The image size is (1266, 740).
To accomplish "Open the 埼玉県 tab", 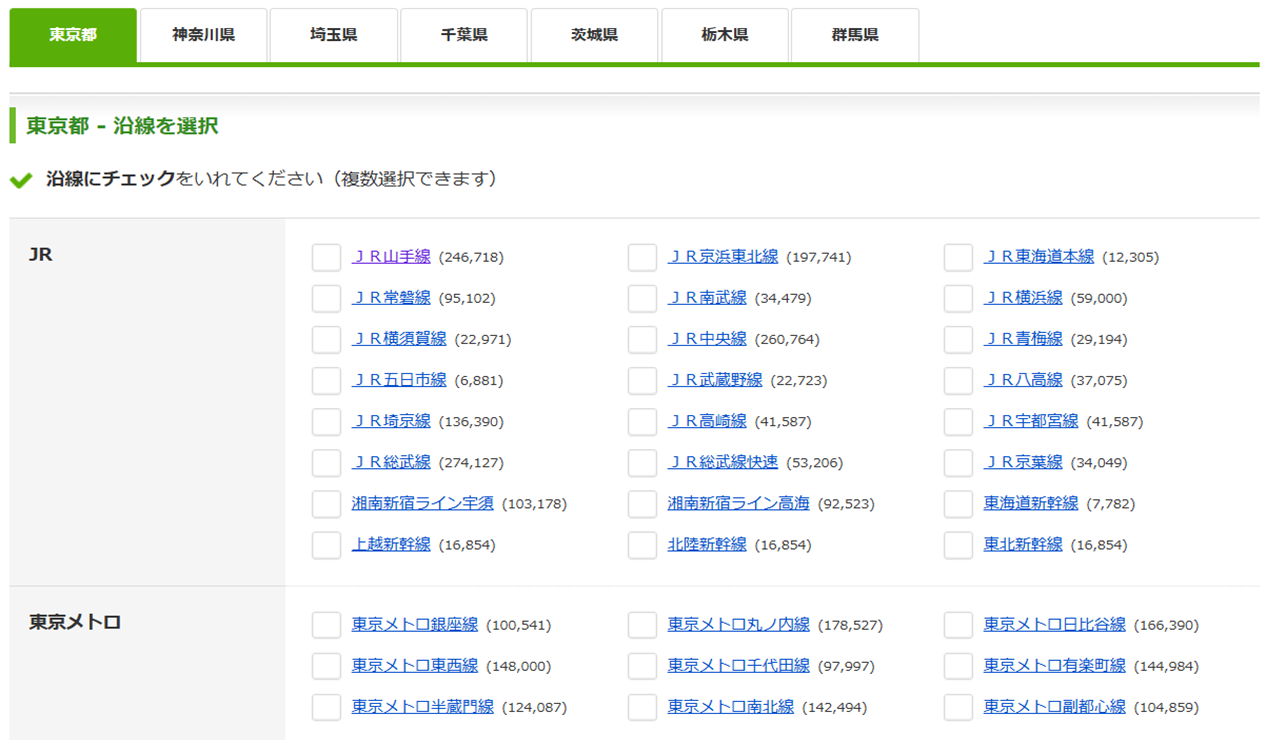I will coord(334,35).
